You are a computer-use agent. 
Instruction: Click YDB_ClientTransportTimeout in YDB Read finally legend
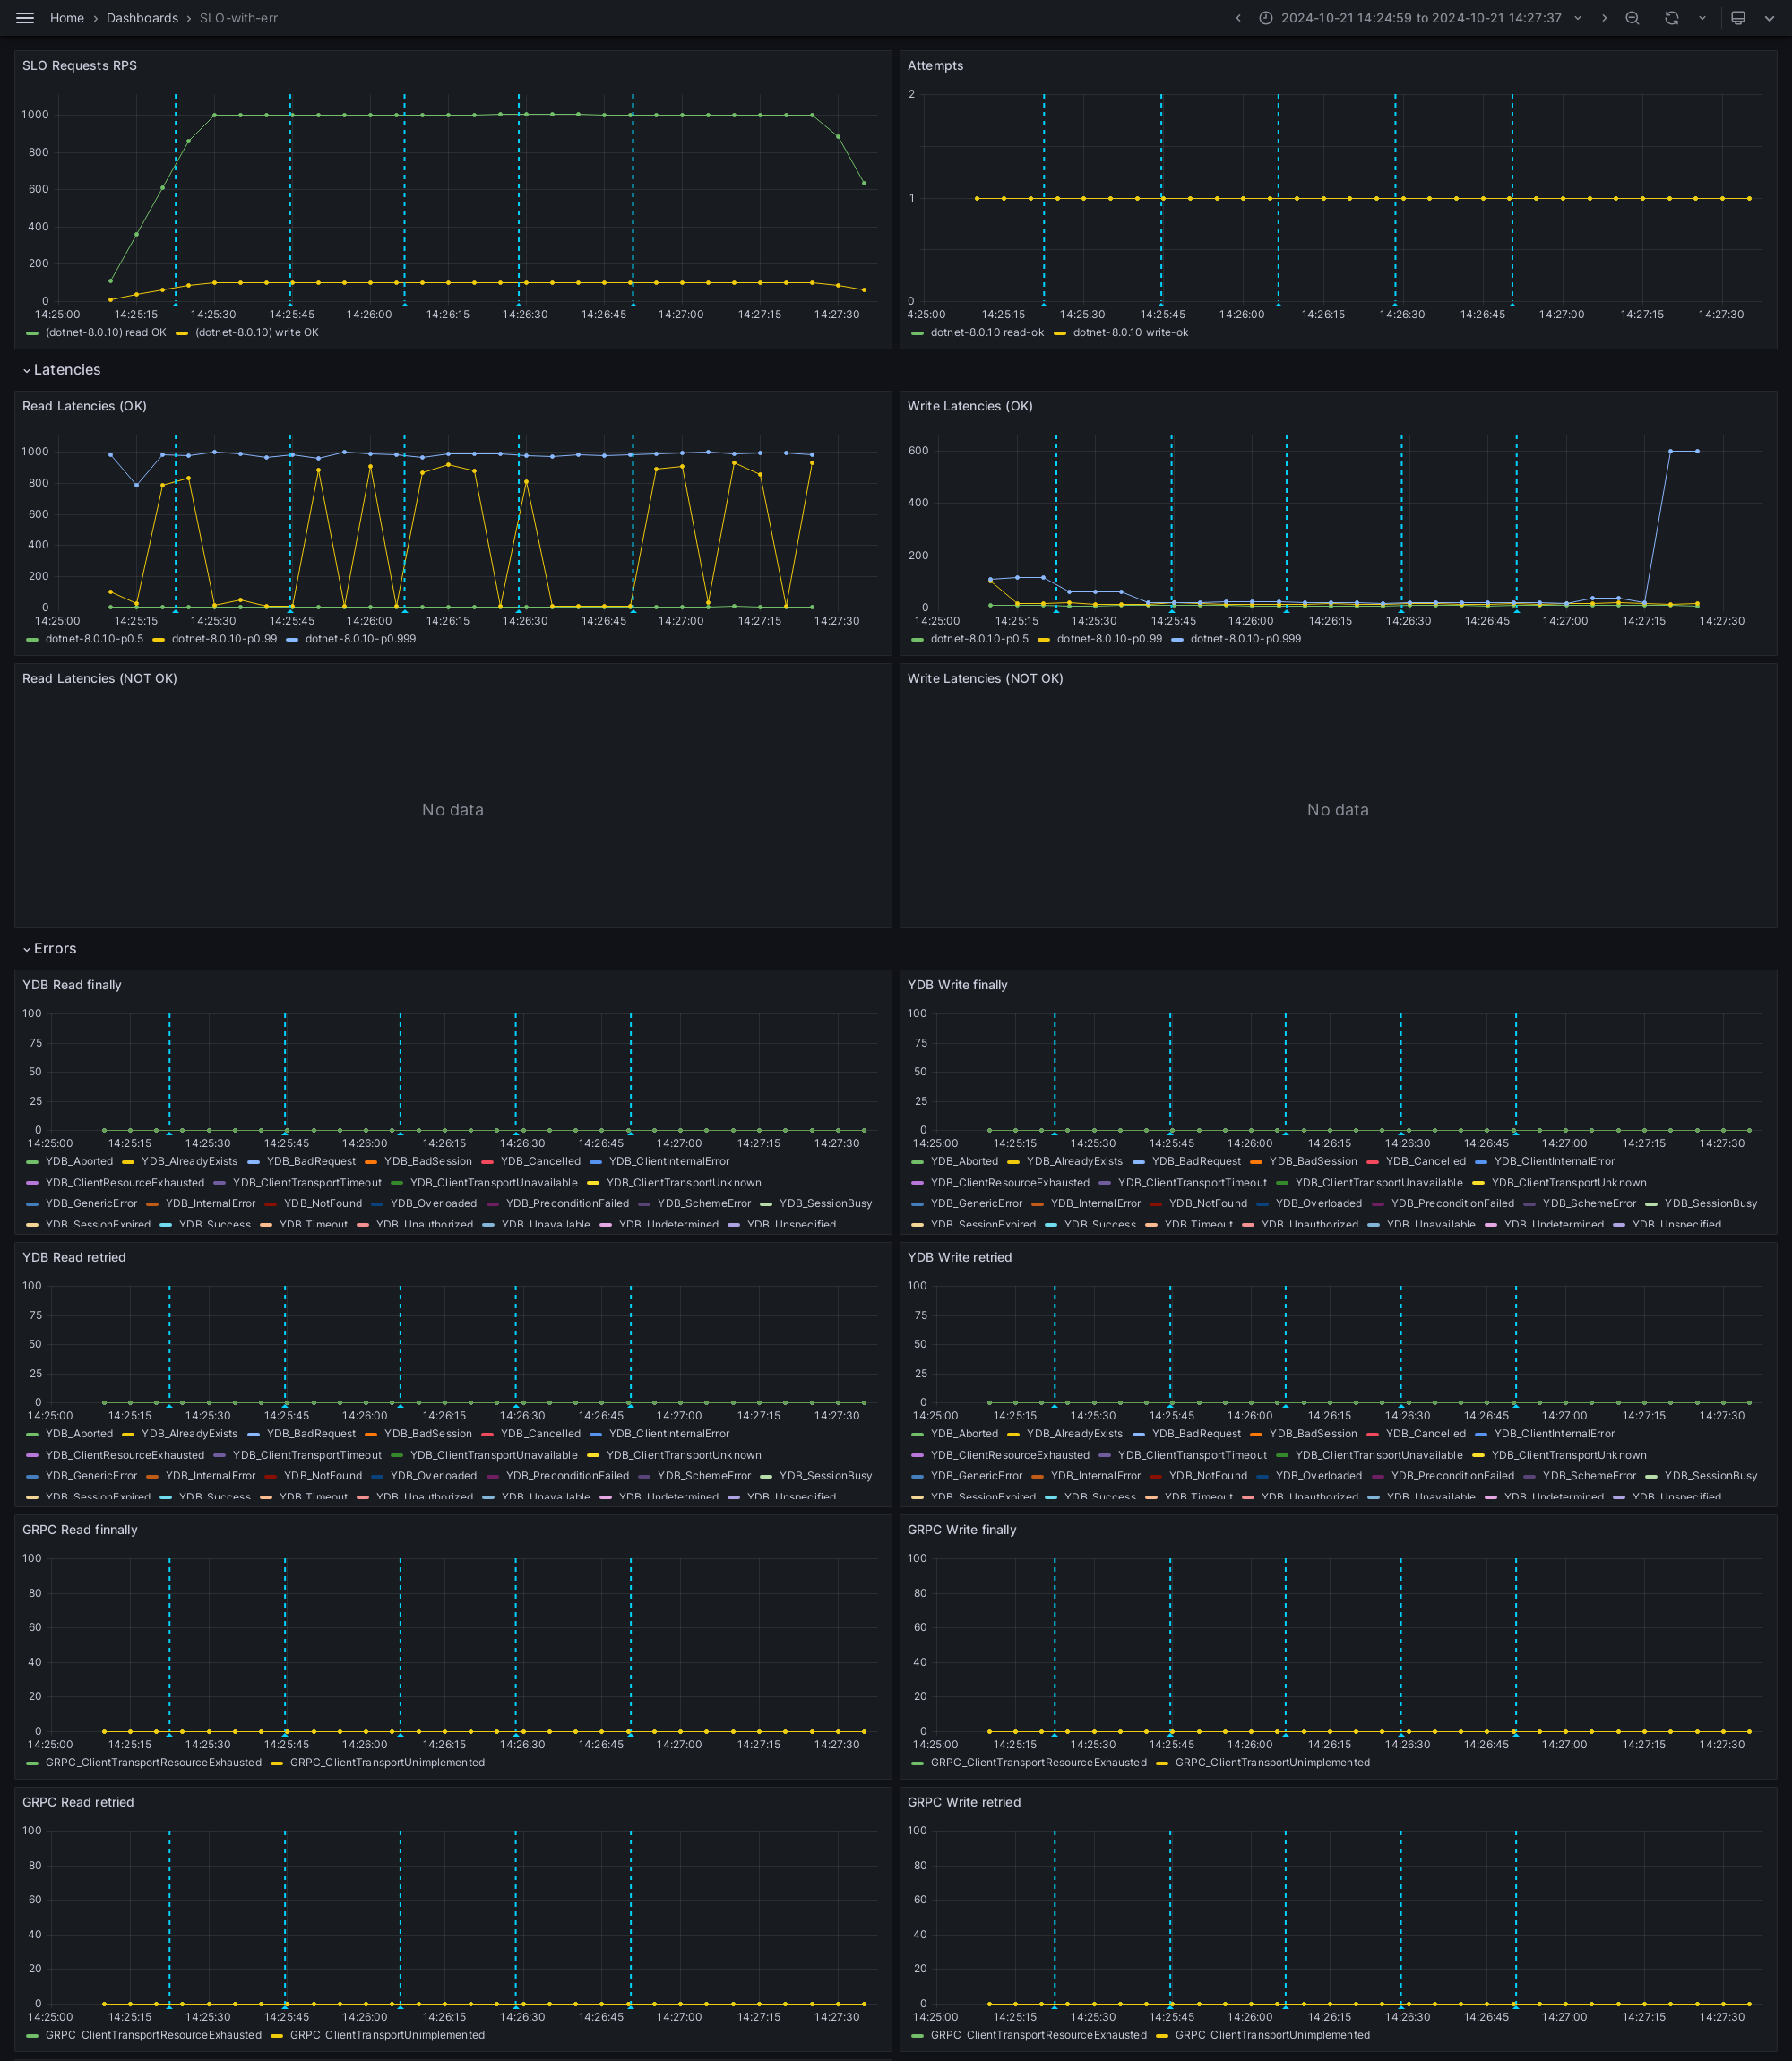(307, 1183)
